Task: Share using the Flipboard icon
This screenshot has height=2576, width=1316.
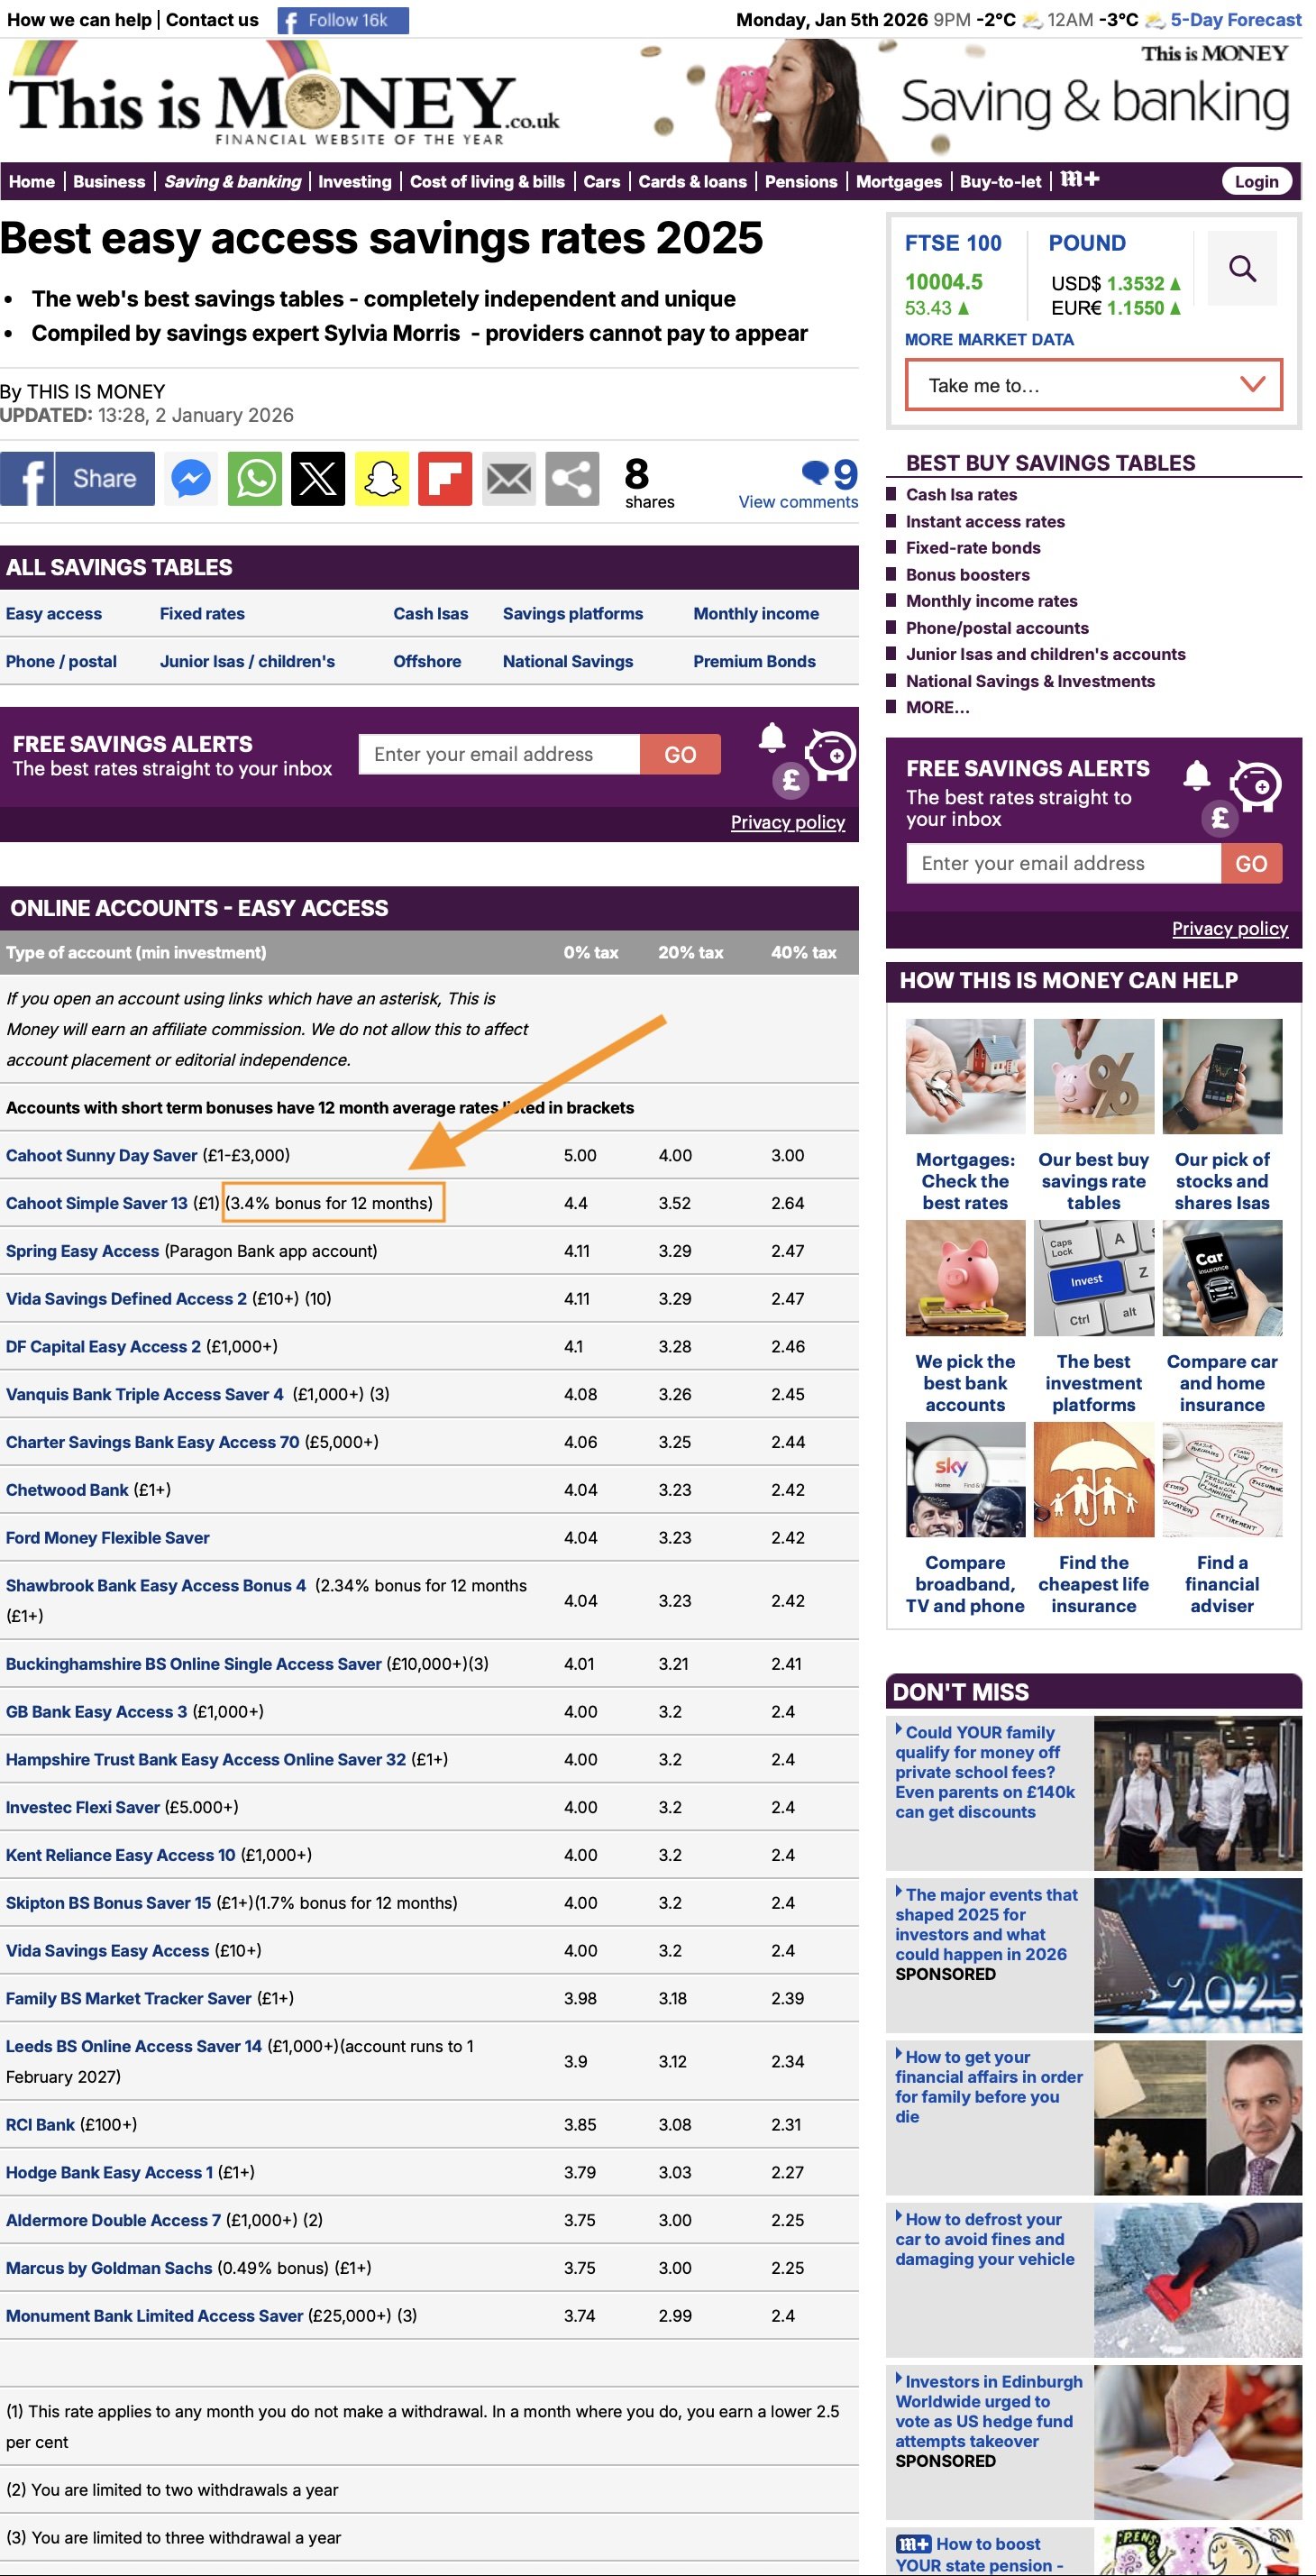Action: coord(445,479)
